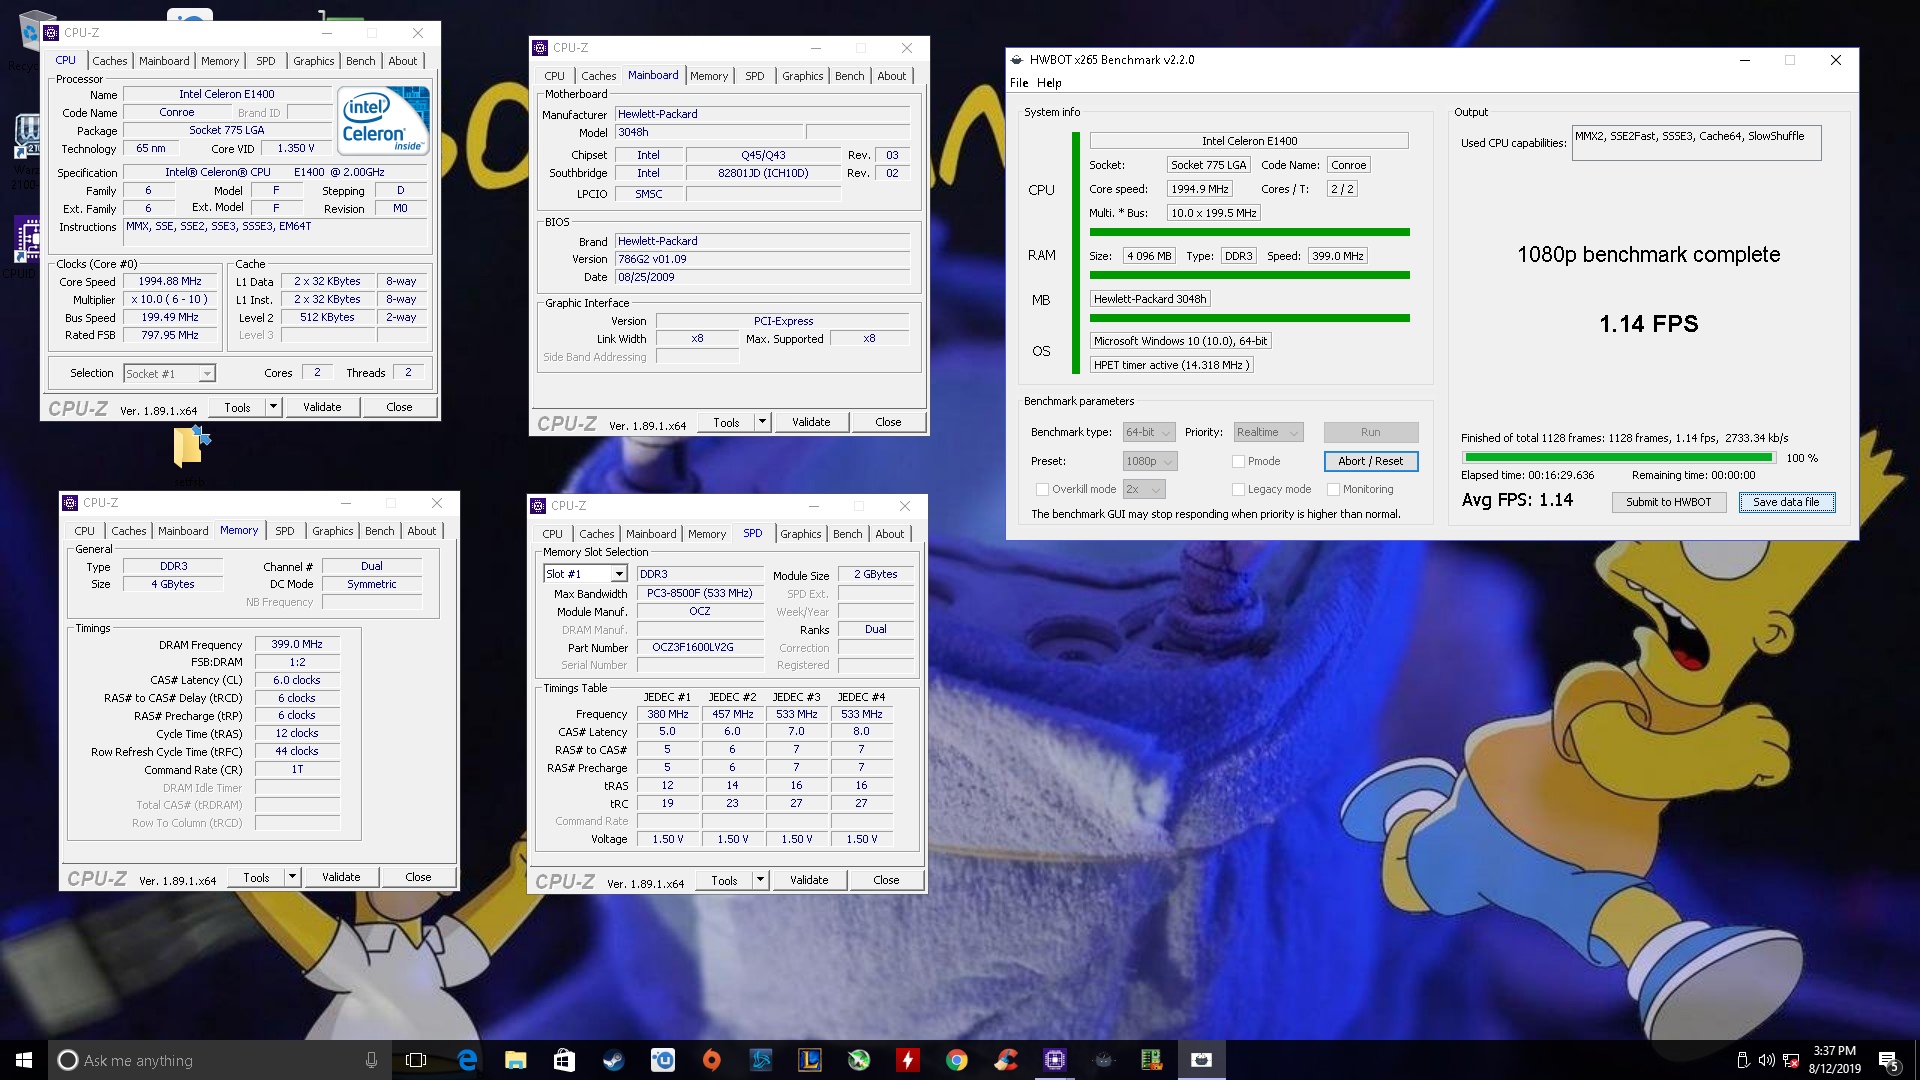The height and width of the screenshot is (1080, 1920).
Task: Enable the Pmode checkbox
Action: [x=1238, y=461]
